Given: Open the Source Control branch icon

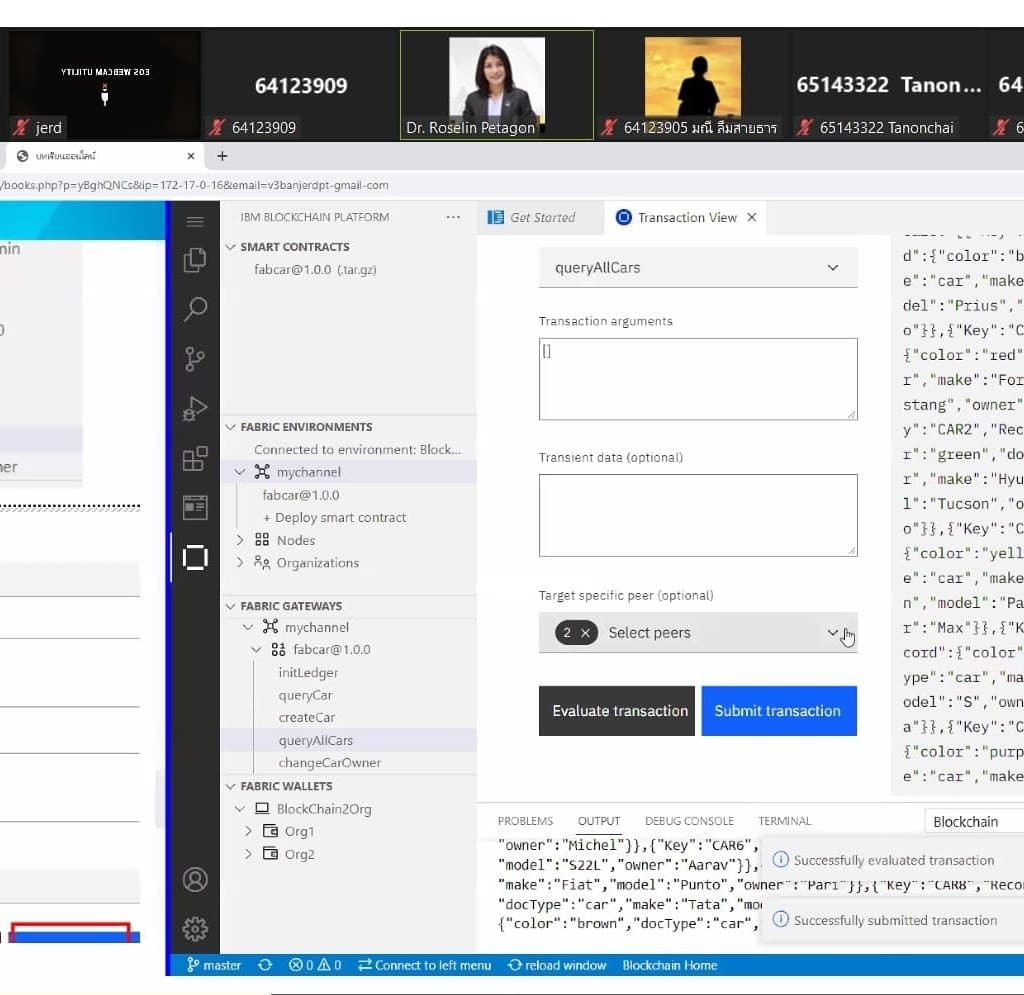Looking at the screenshot, I should point(195,359).
